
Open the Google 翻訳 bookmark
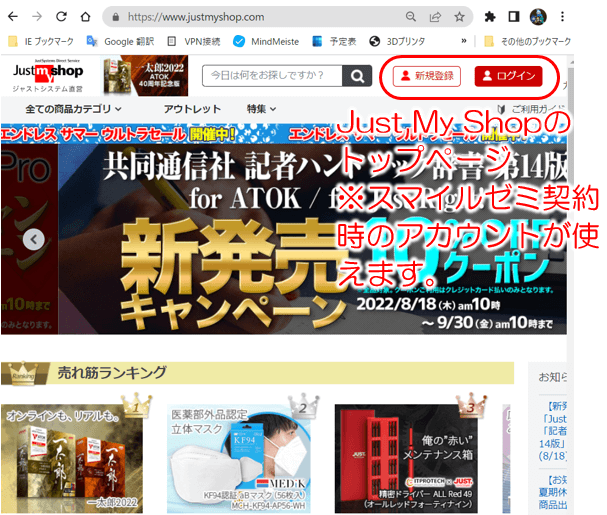(x=120, y=41)
